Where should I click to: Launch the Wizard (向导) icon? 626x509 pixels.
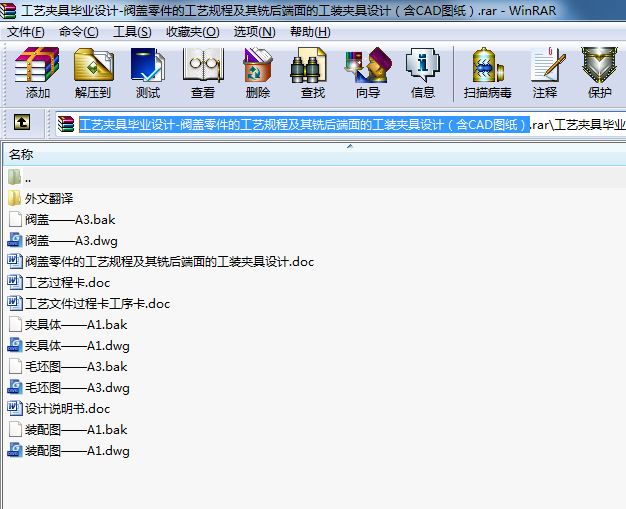[367, 73]
